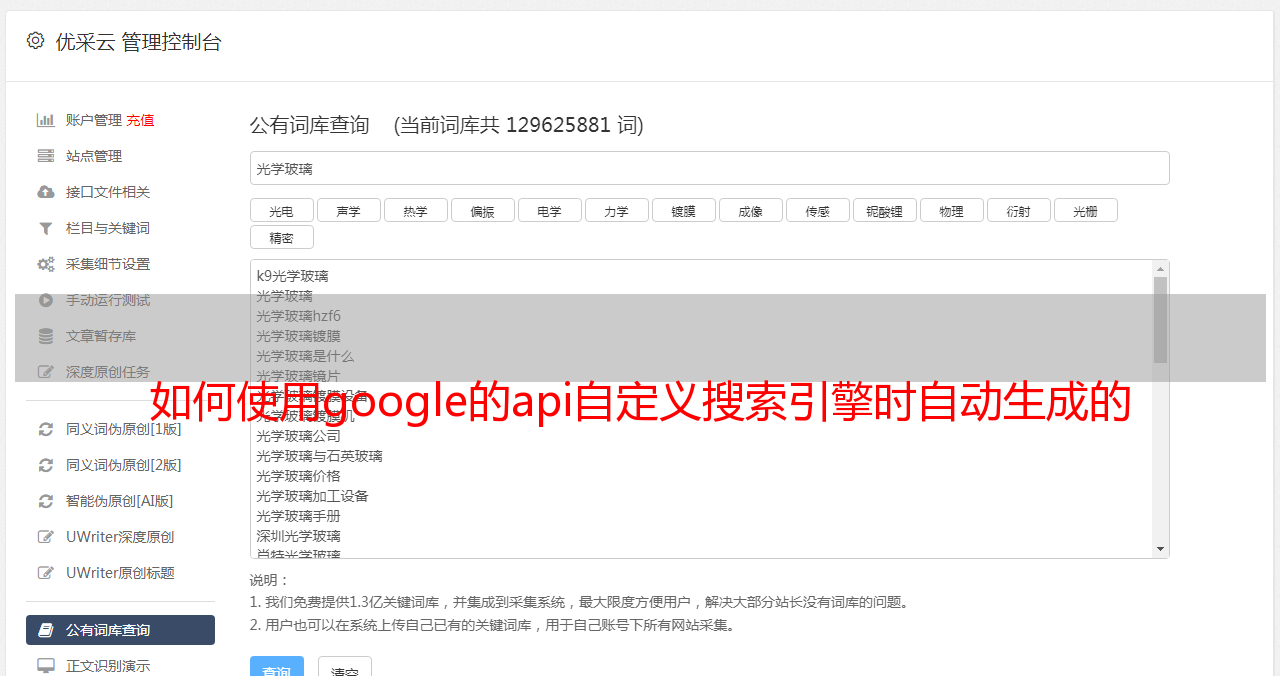Viewport: 1280px width, 676px height.
Task: Click the gears icon for 采集细节设置
Action: (45, 264)
